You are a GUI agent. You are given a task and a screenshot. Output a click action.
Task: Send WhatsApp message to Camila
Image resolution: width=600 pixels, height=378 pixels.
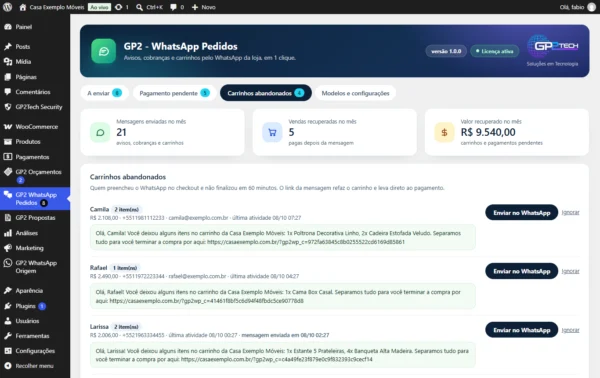pyautogui.click(x=522, y=212)
